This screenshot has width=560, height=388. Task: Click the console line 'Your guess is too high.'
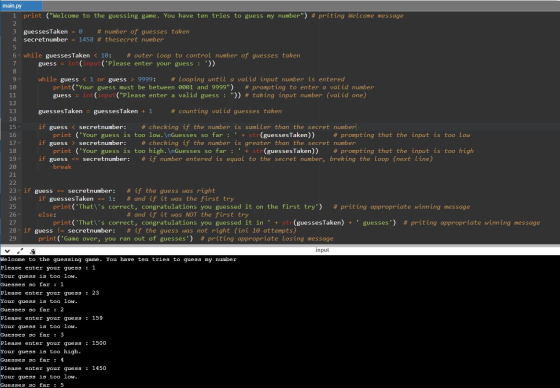tap(41, 352)
